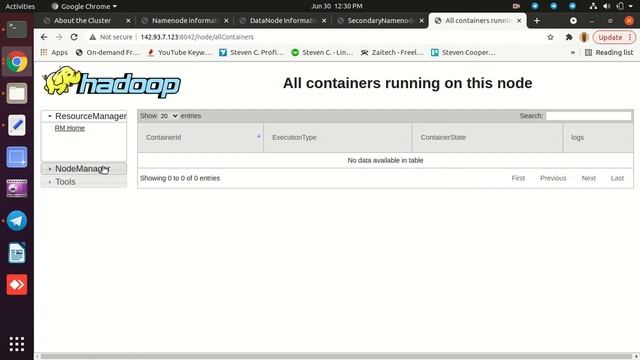Close the About the Cluster tab
Image resolution: width=640 pixels, height=360 pixels.
click(128, 20)
